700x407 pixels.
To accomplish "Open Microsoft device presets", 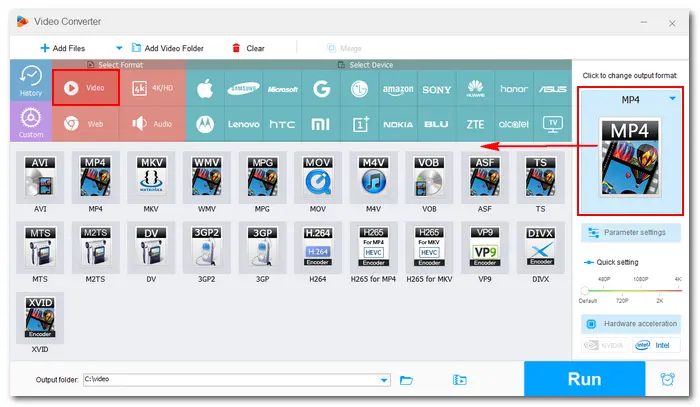I will tap(282, 88).
